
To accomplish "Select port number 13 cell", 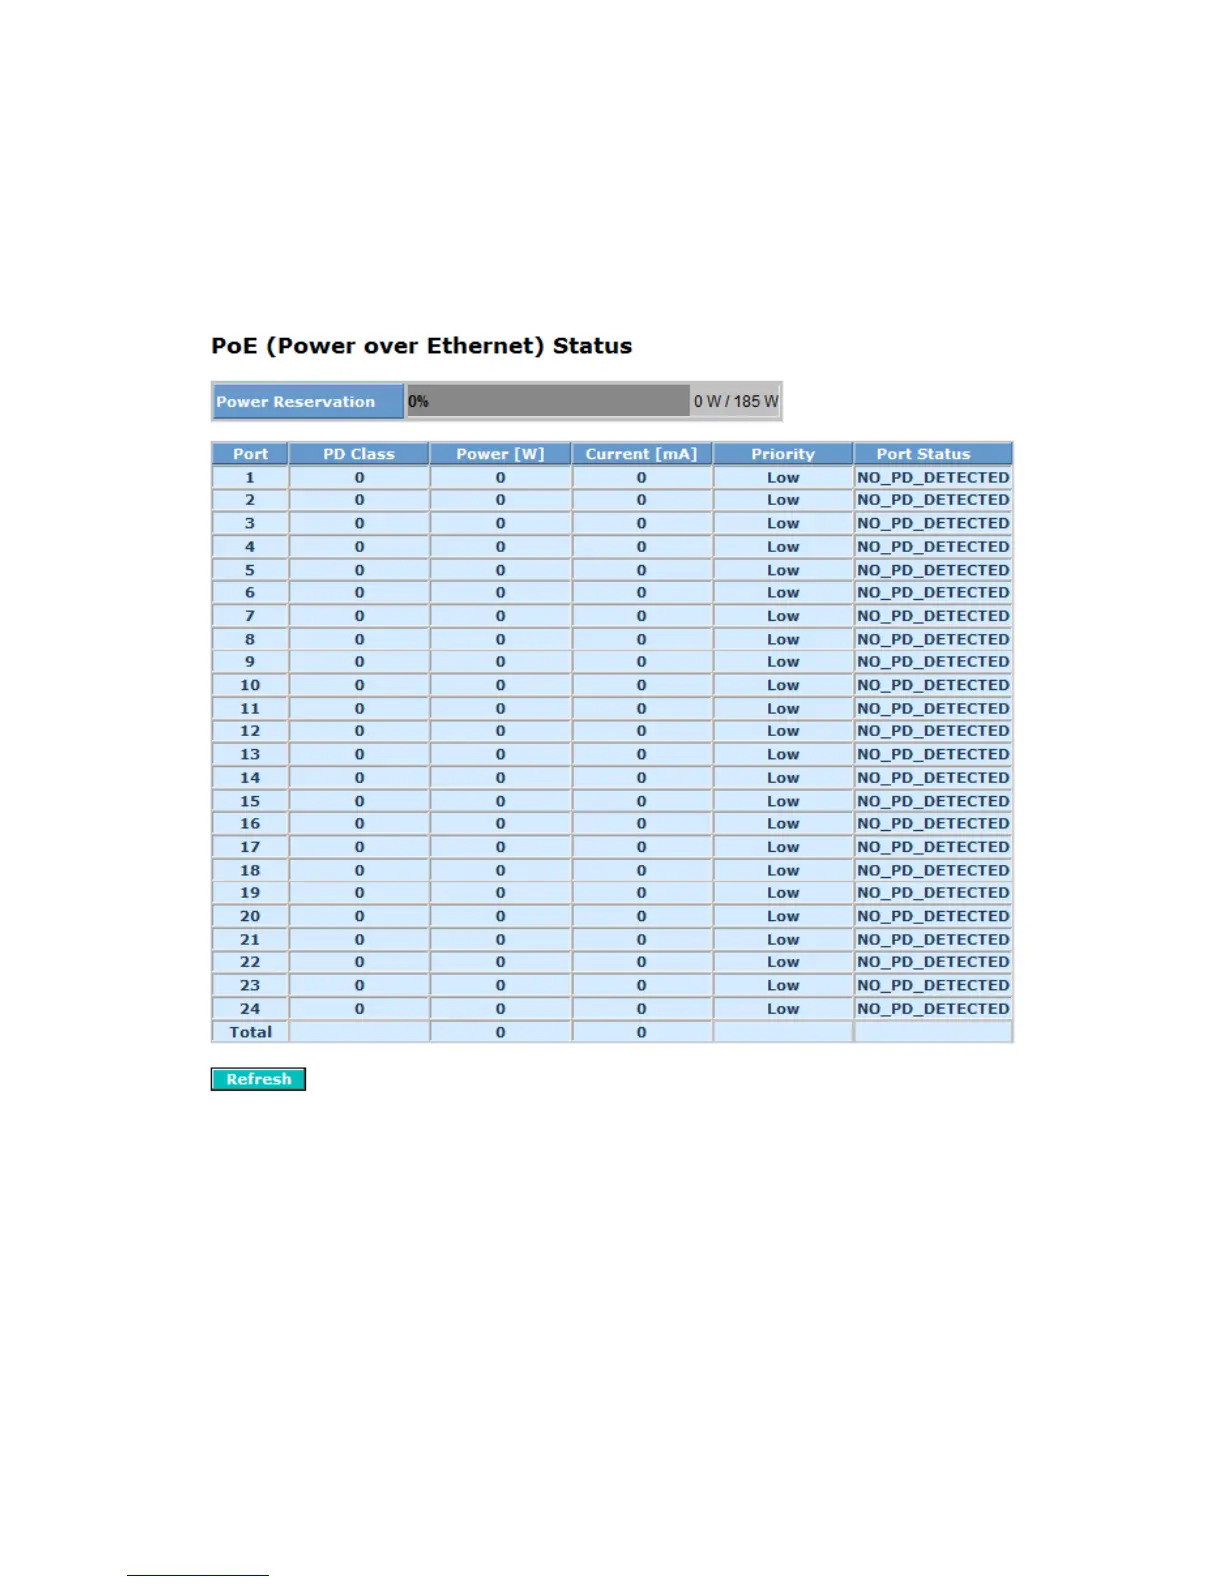I will pyautogui.click(x=250, y=754).
